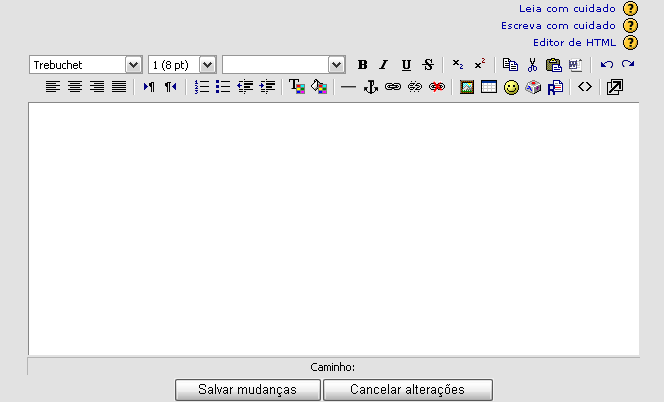Decrease the indent
Screen dimensions: 664x402
(x=245, y=87)
